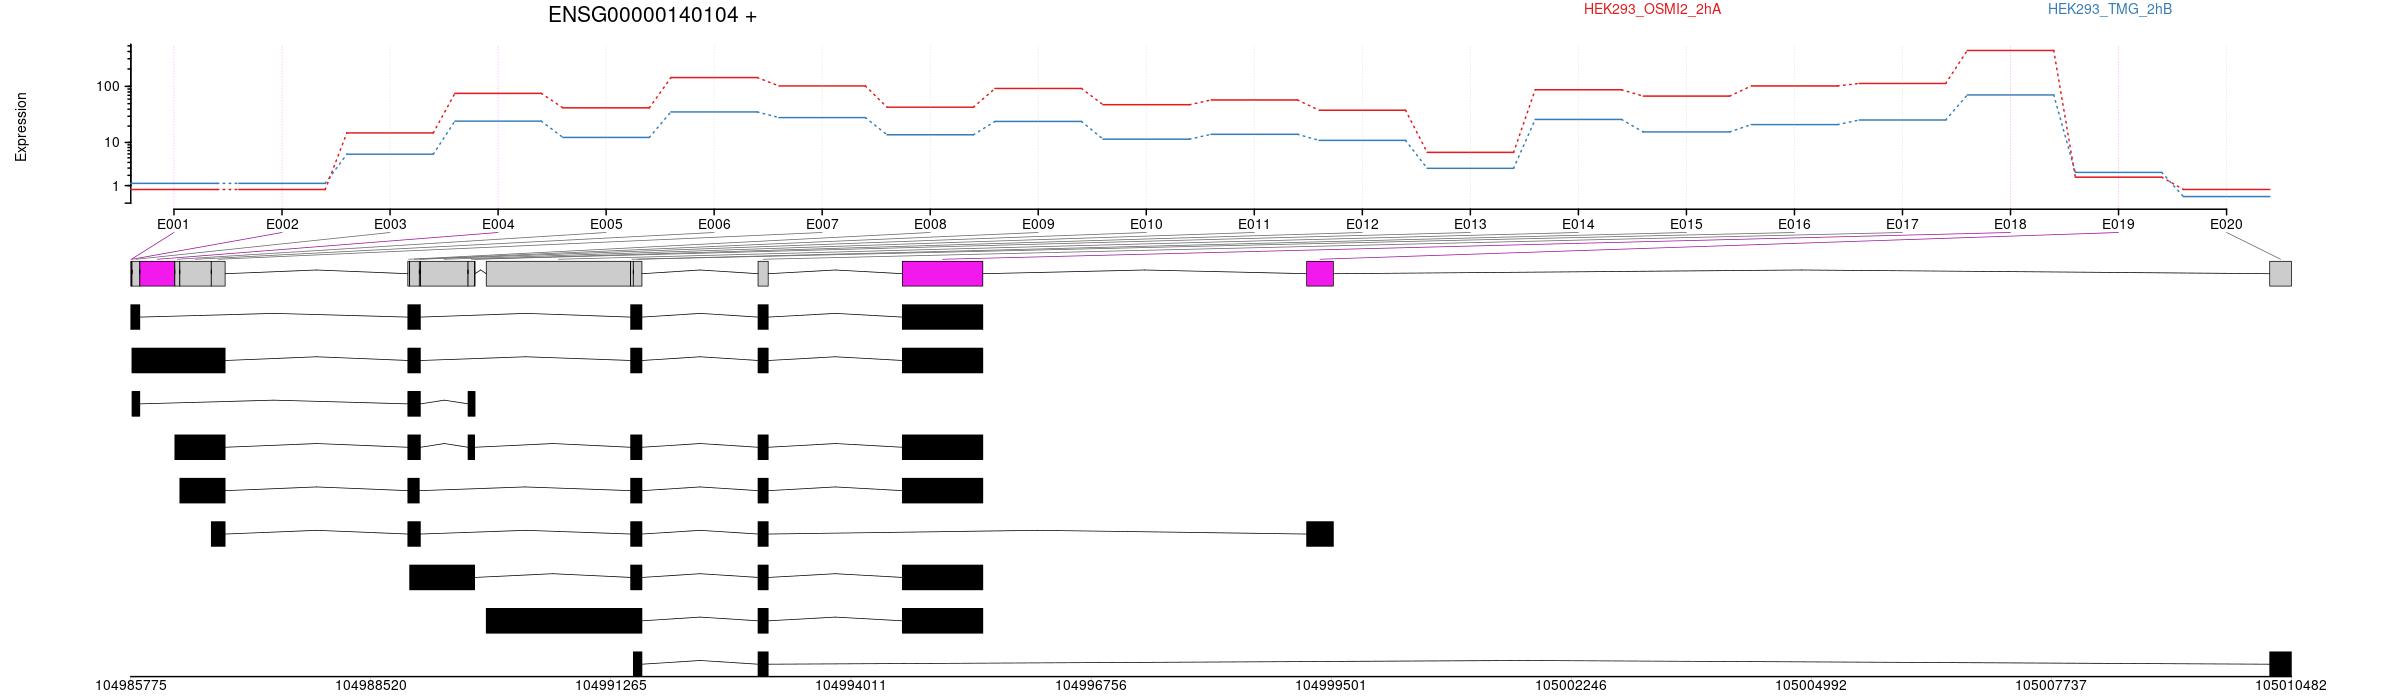Click exon label E020

(2226, 225)
